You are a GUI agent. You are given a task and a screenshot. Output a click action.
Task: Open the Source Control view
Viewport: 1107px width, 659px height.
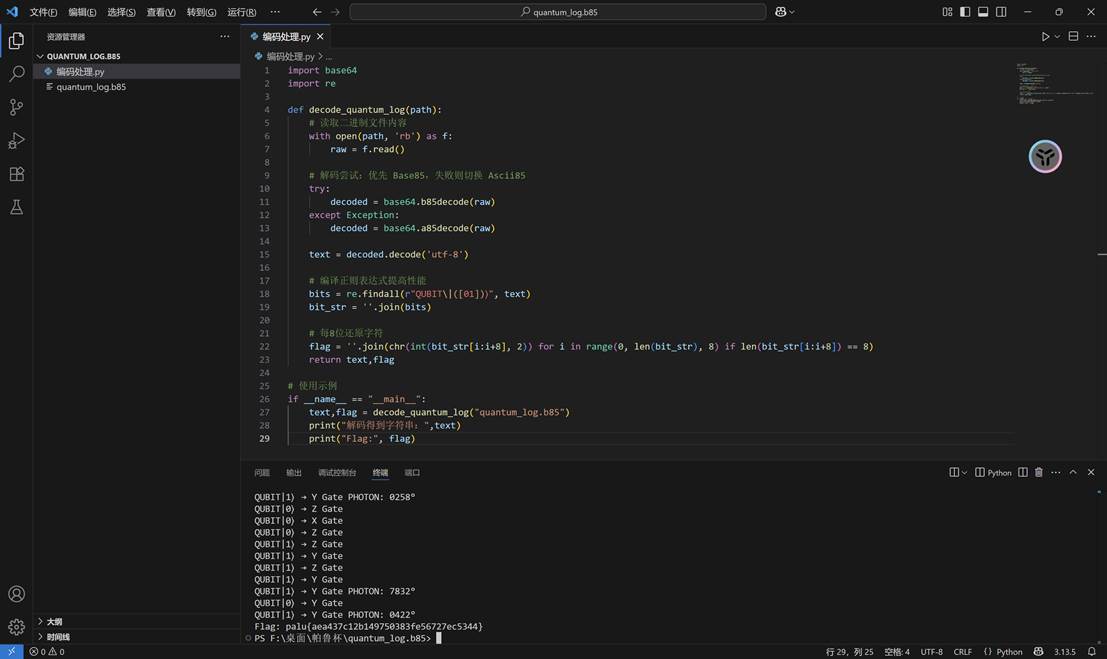coord(15,107)
